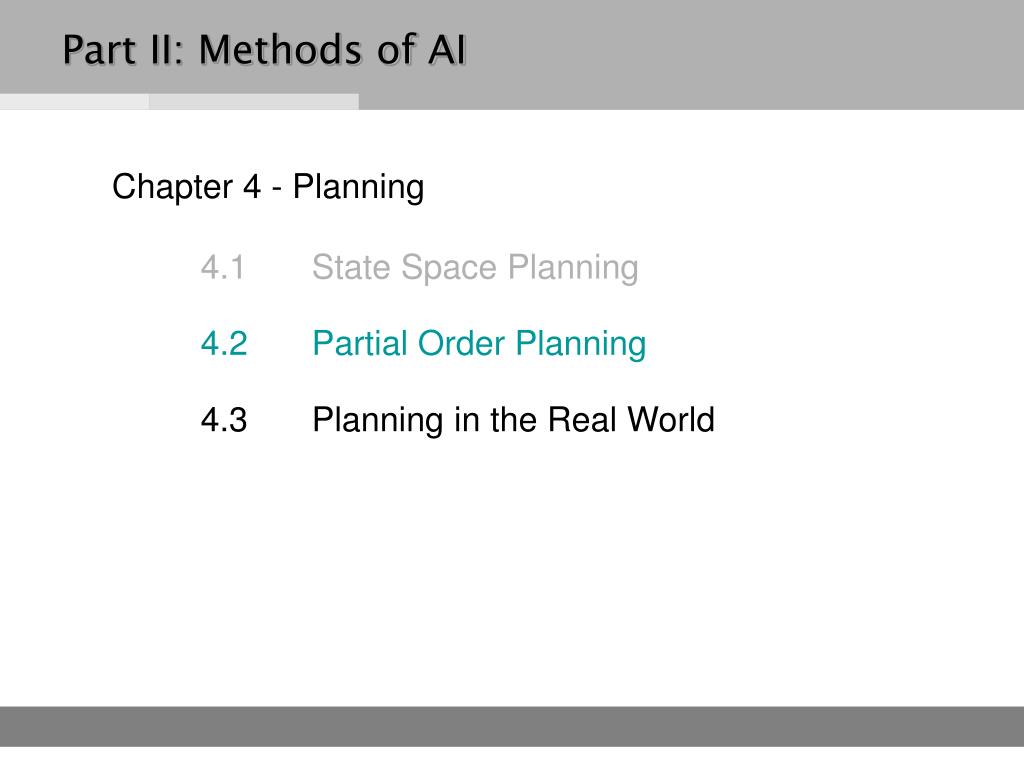The image size is (1024, 768).
Task: Click the first light gray header segment
Action: [74, 102]
